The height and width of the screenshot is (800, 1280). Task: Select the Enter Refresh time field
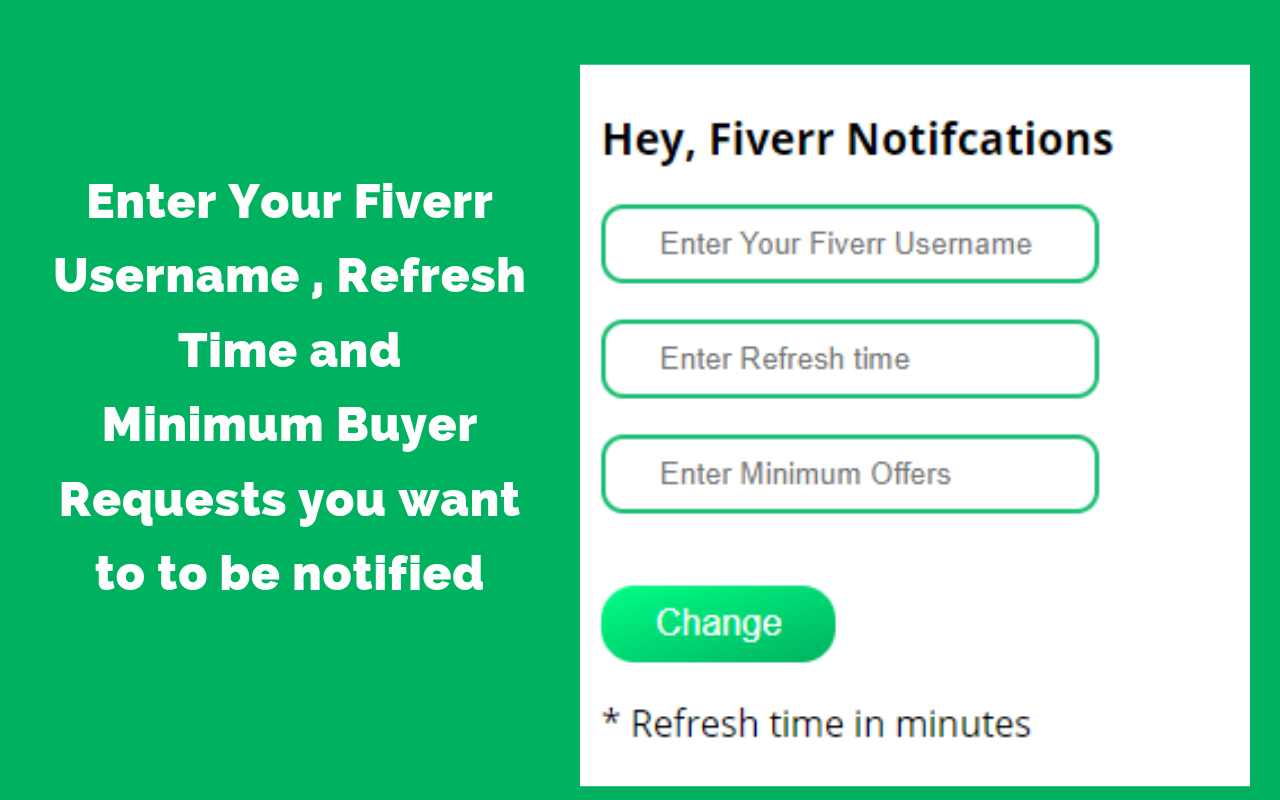[x=849, y=358]
